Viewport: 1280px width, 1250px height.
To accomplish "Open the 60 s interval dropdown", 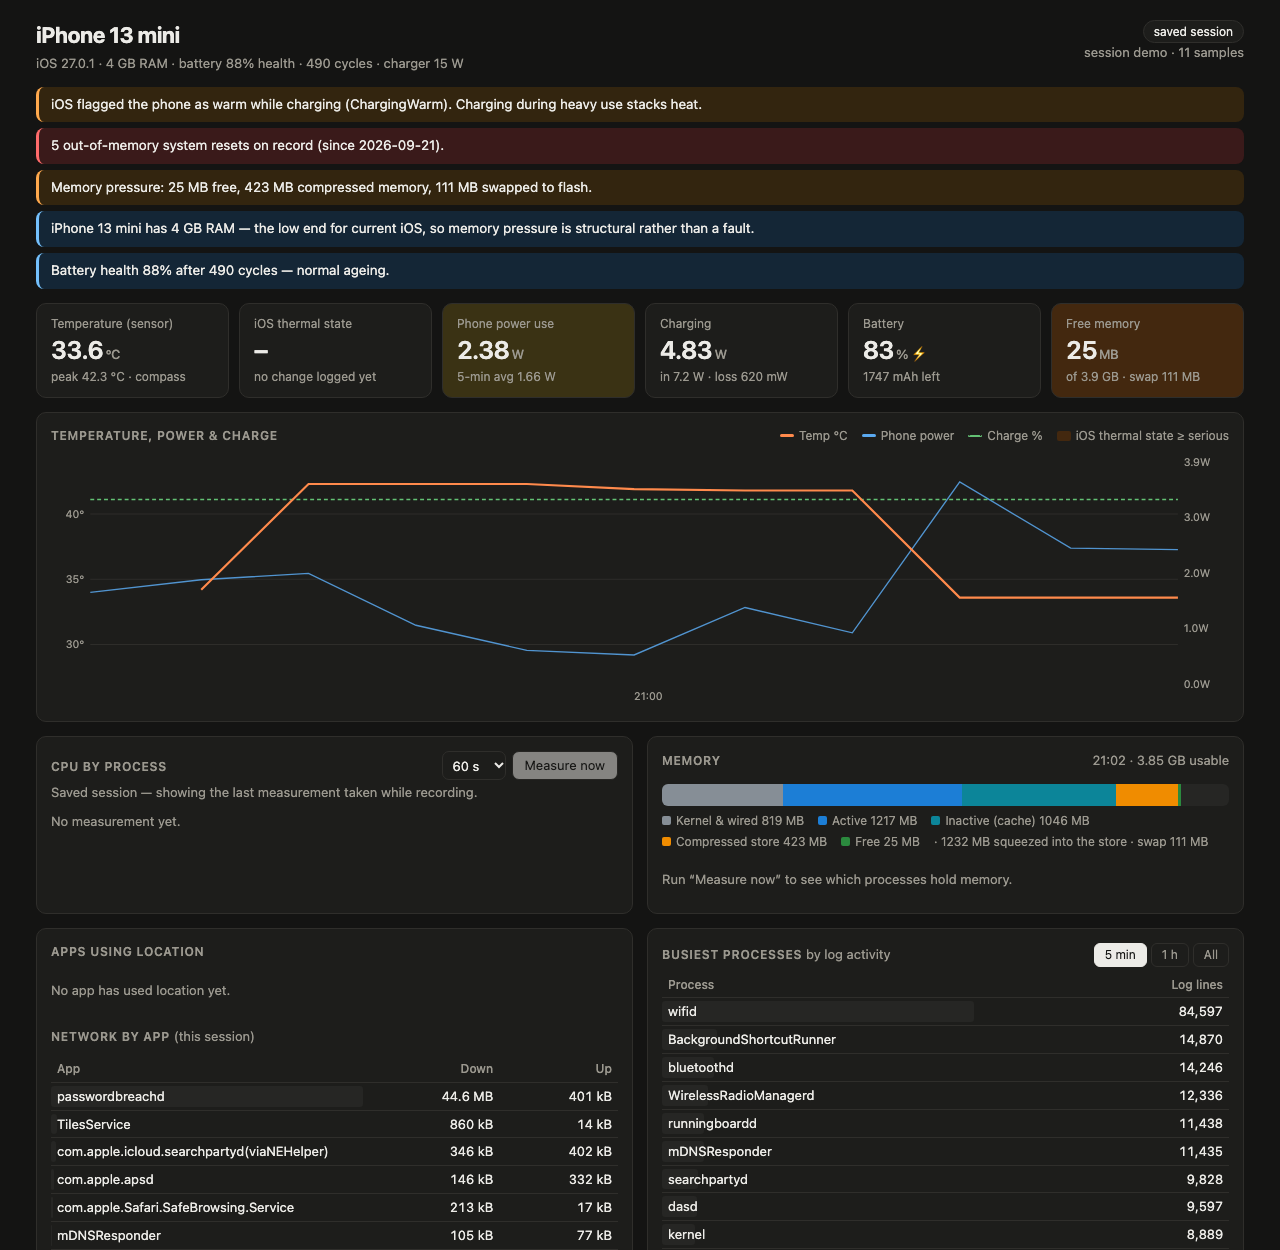I will 475,766.
